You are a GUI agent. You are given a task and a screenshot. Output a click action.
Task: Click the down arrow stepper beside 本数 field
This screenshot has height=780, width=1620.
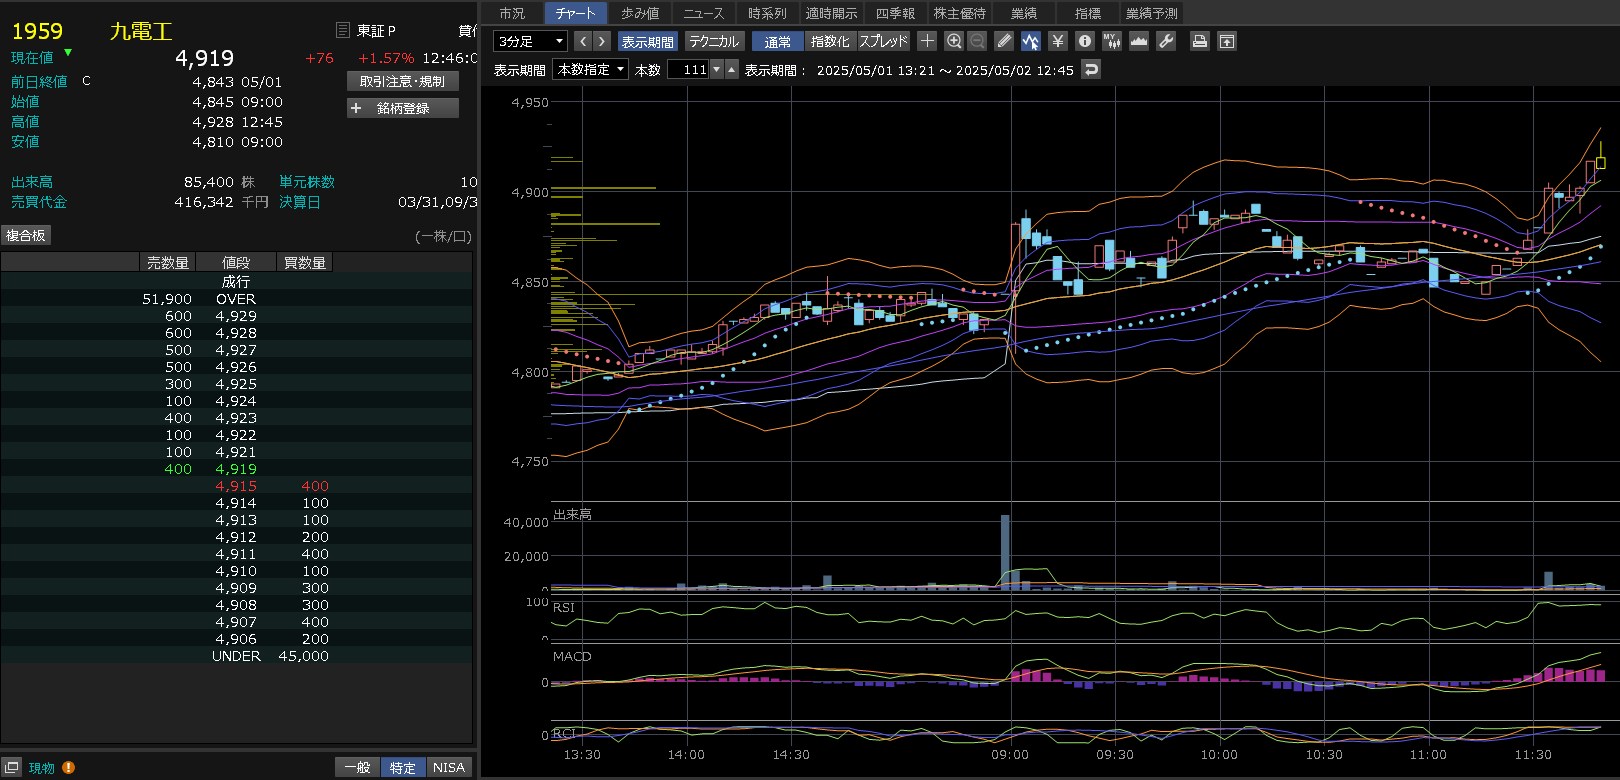coord(717,69)
